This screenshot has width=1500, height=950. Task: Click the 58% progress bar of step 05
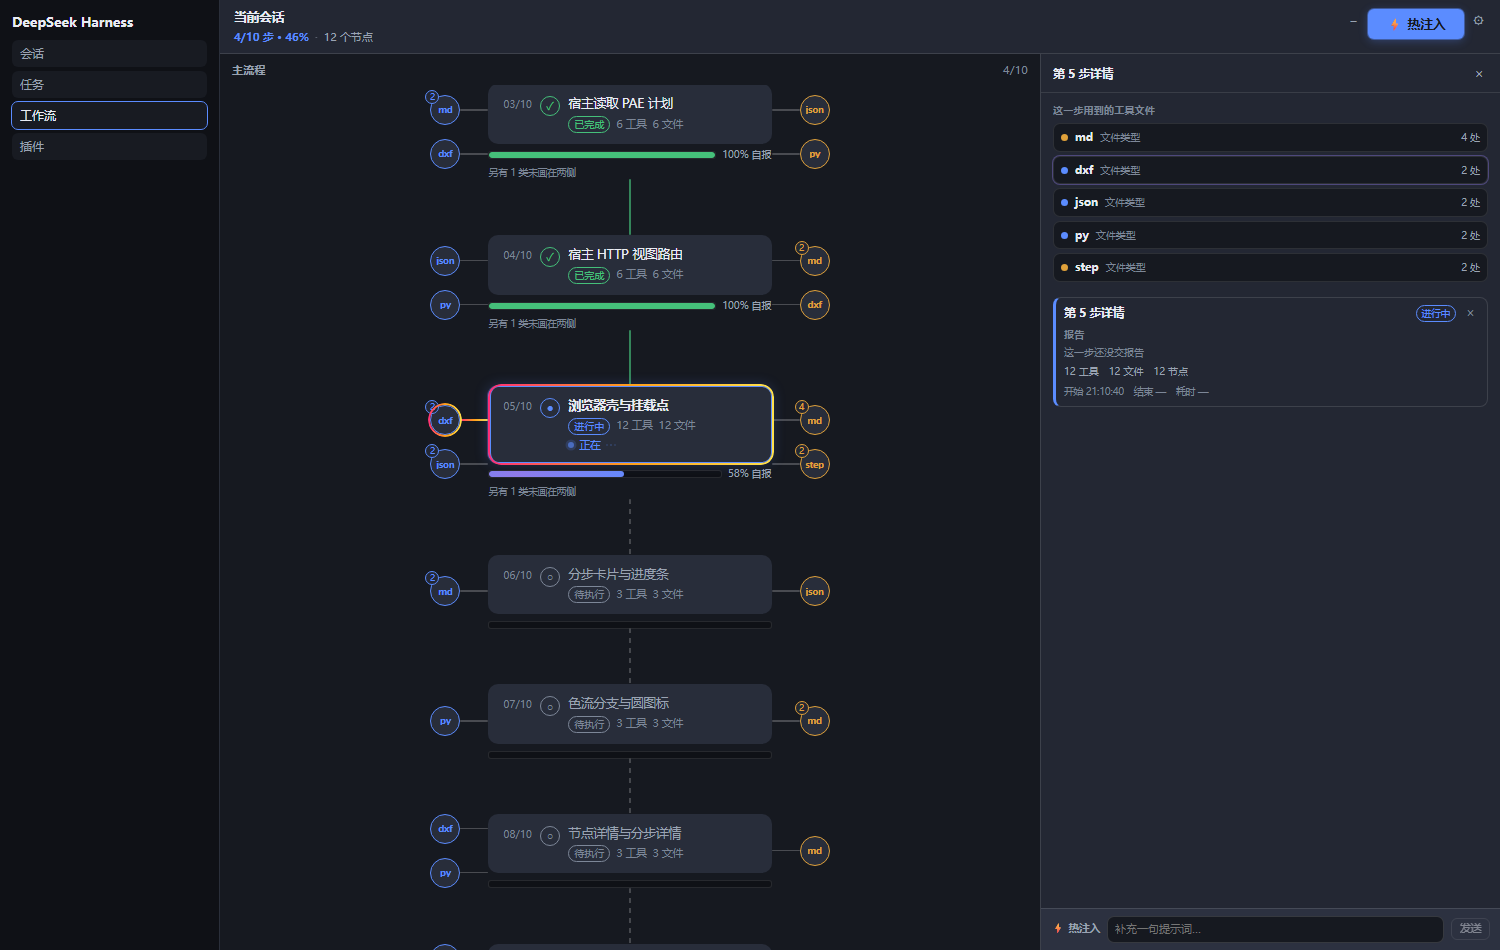point(605,474)
